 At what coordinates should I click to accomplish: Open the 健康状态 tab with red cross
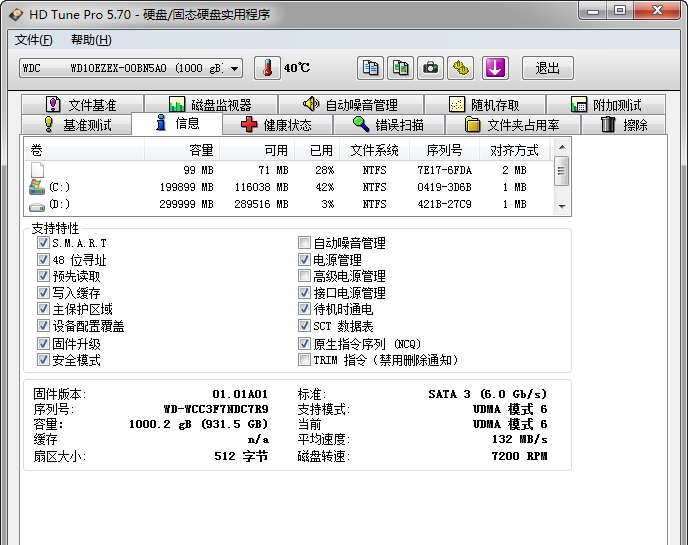point(276,125)
